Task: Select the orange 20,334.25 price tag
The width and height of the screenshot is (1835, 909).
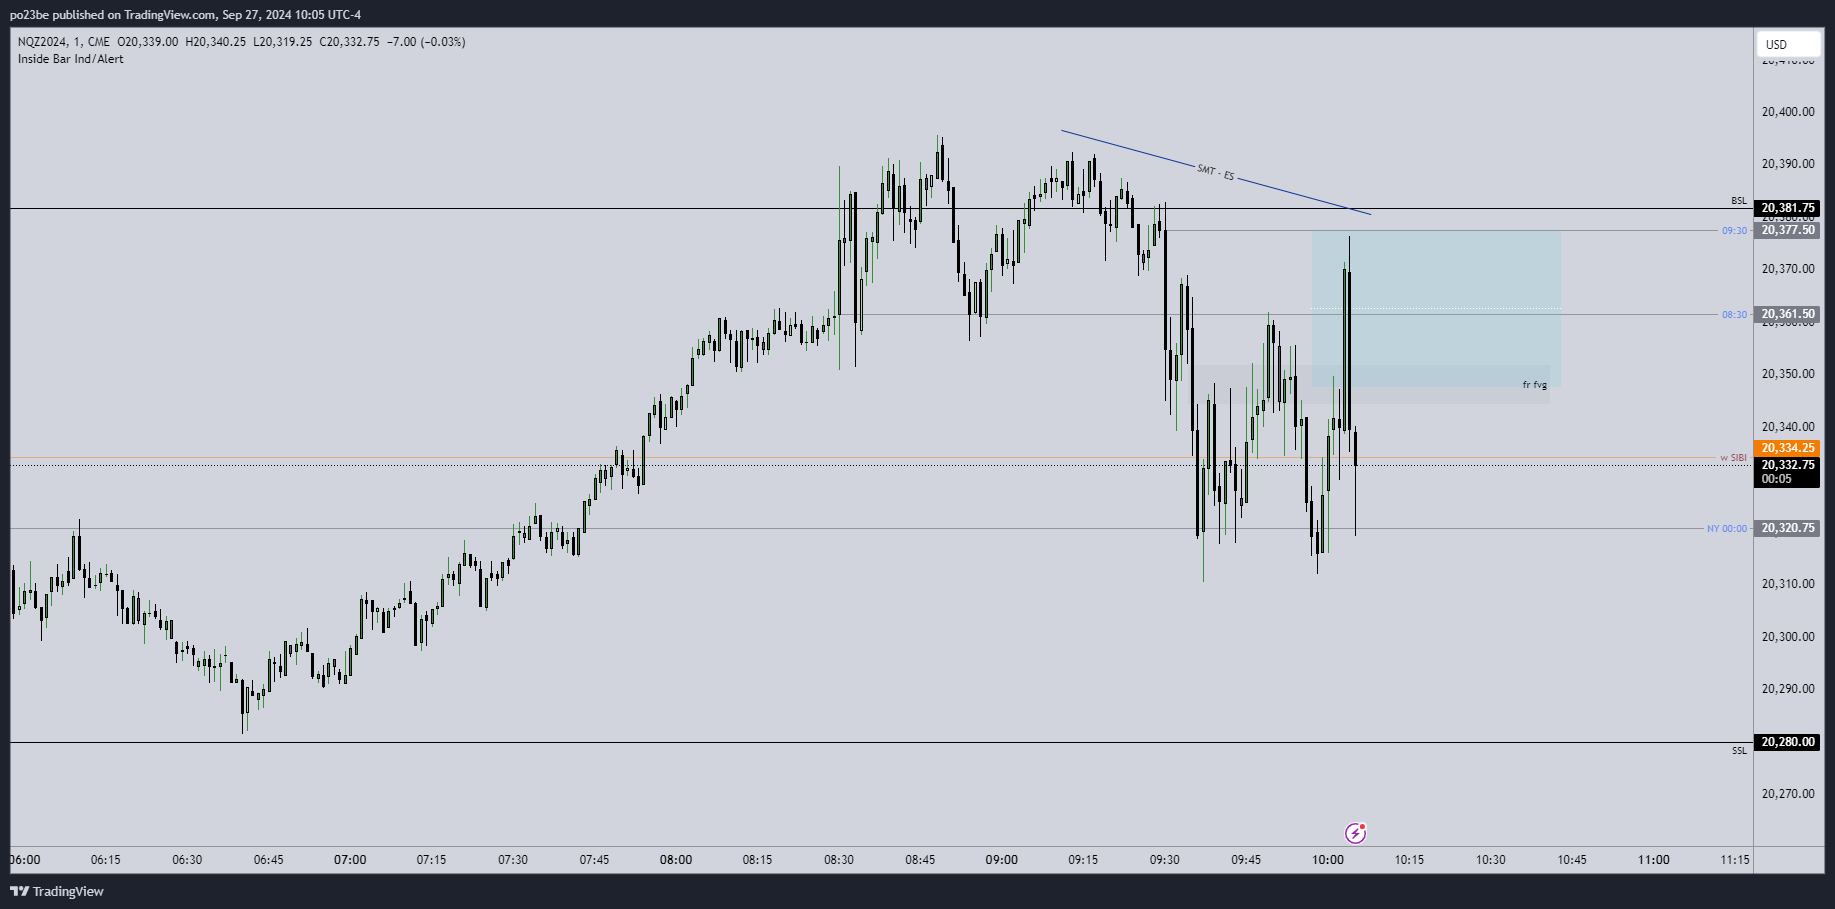Action: click(x=1787, y=448)
